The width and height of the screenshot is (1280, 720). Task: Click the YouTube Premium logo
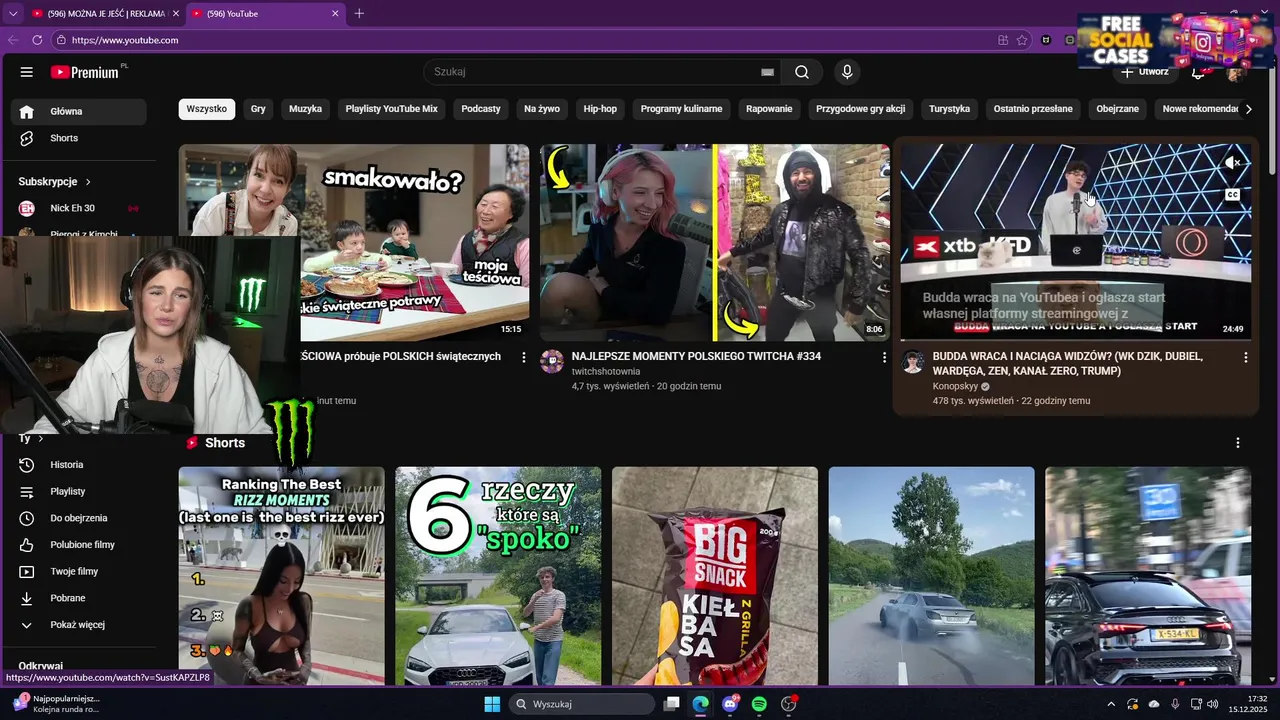86,72
